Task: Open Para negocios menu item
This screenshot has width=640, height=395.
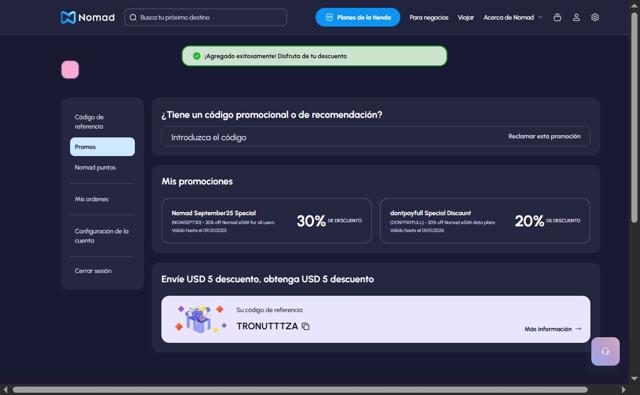Action: pos(429,18)
